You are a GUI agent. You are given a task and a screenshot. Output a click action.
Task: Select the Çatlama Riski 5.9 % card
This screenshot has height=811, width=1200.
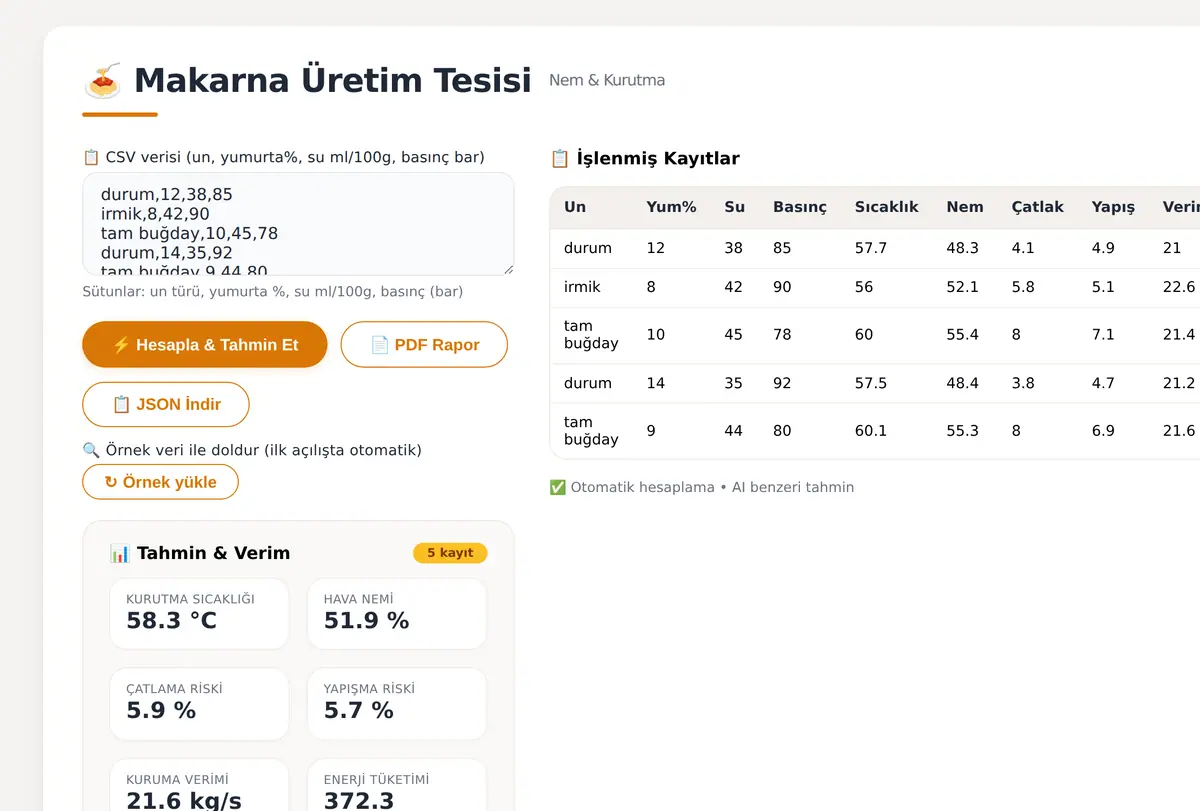point(199,704)
